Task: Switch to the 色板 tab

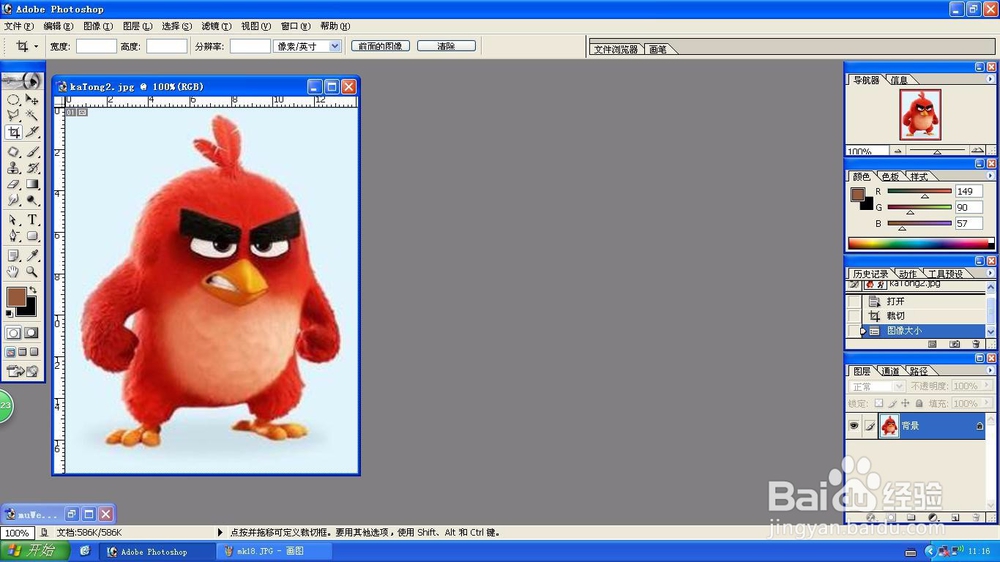Action: pos(890,177)
